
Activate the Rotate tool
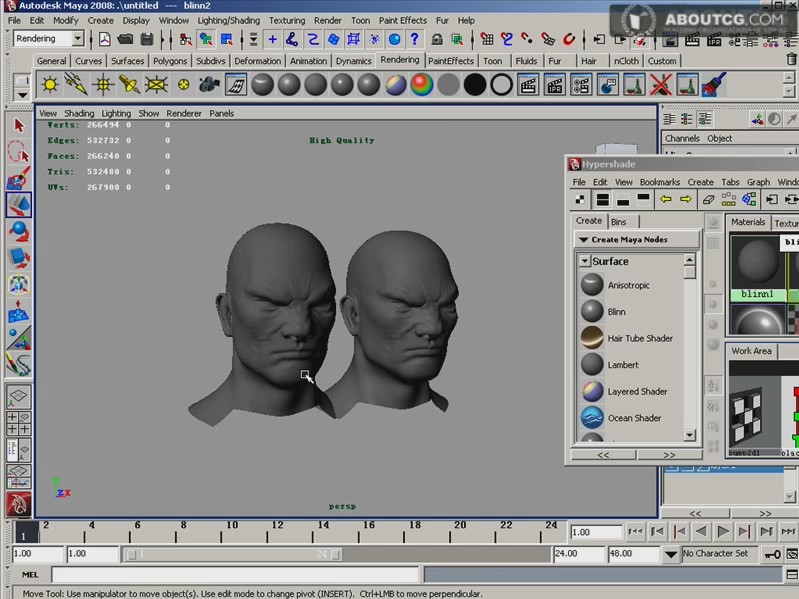(x=19, y=231)
